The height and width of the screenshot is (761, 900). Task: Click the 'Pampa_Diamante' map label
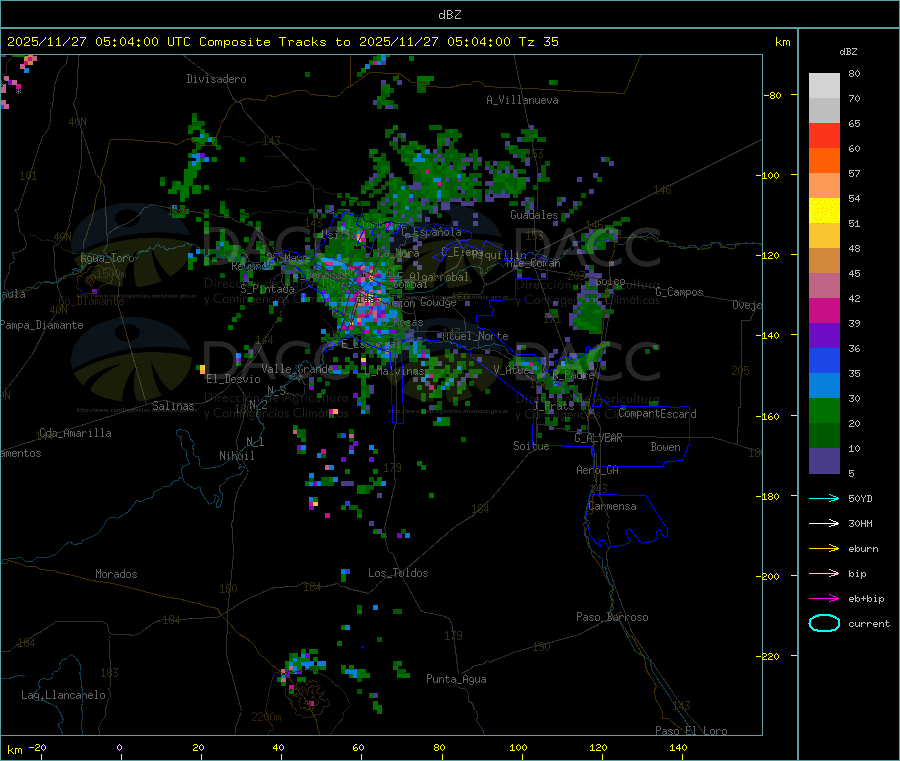(x=42, y=325)
